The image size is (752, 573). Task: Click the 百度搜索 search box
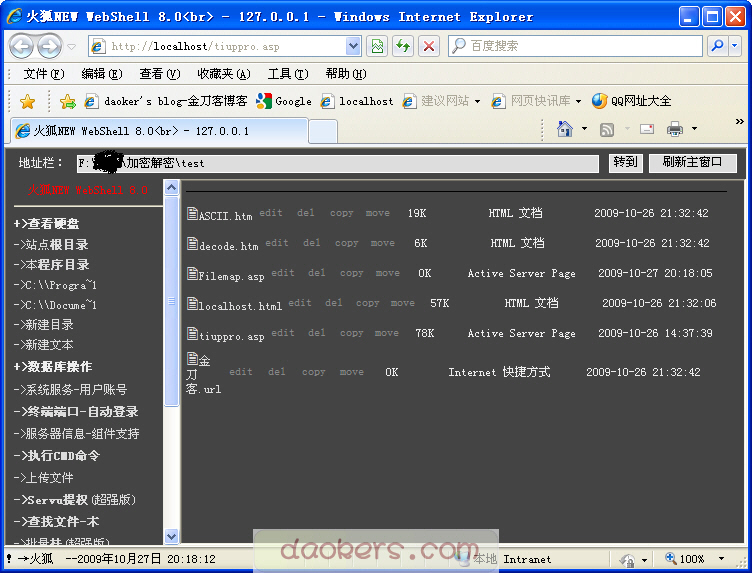coord(576,46)
